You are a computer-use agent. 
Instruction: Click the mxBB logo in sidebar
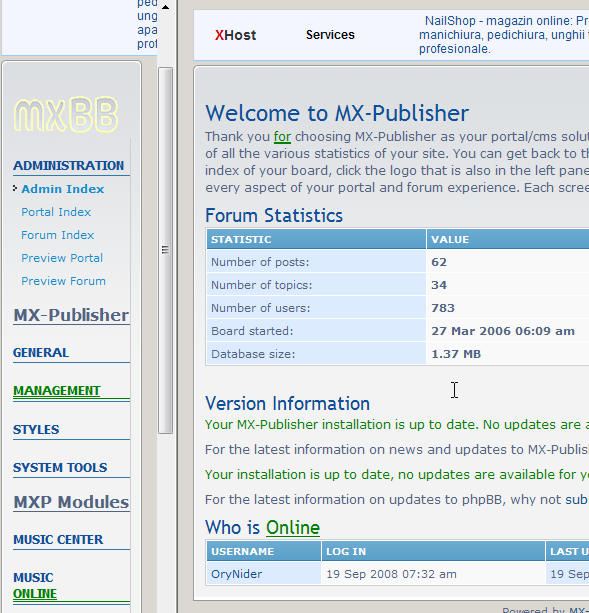66,114
